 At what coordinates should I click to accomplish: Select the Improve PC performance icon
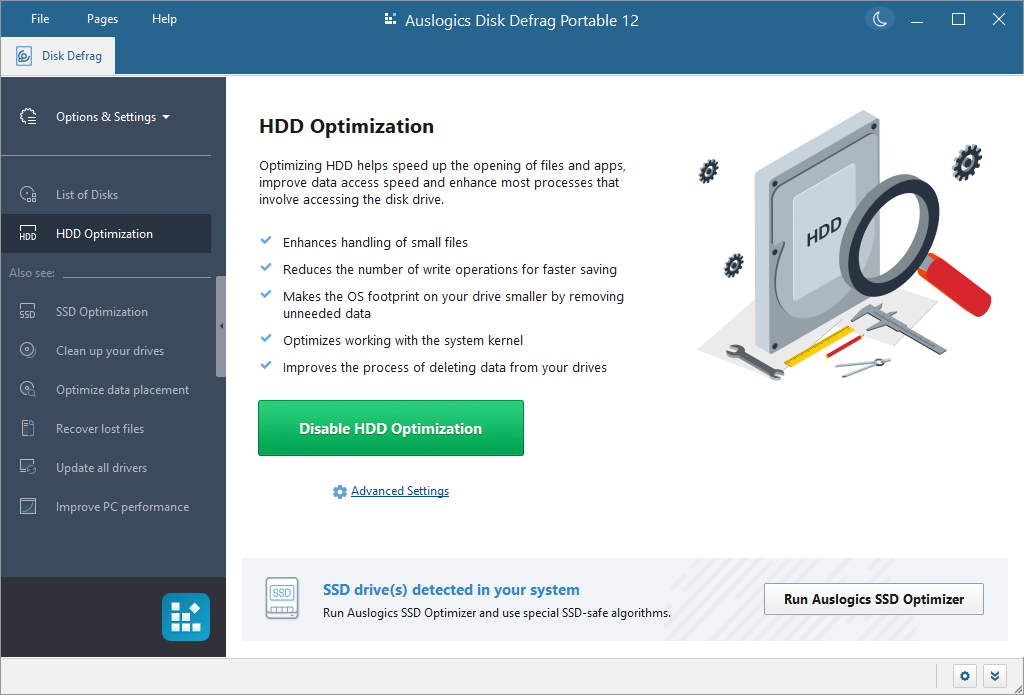point(29,506)
